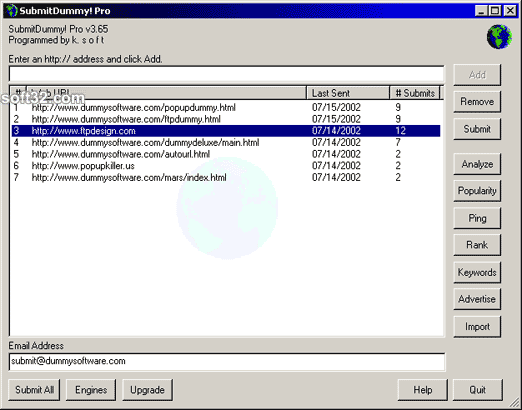
Task: Remove the selected URL with Remove button
Action: tap(477, 102)
